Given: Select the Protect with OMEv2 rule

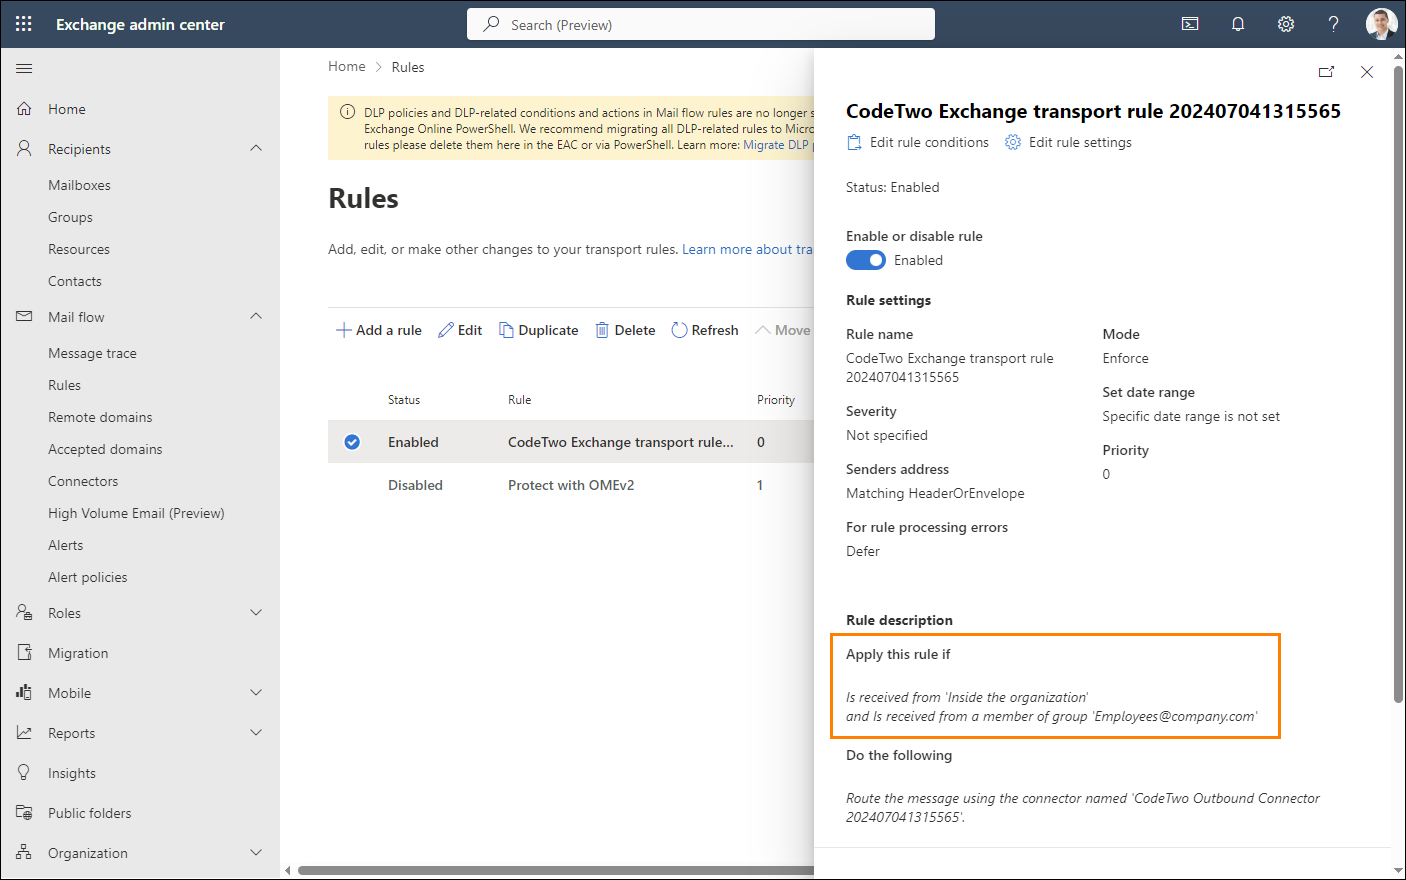Looking at the screenshot, I should tap(571, 485).
